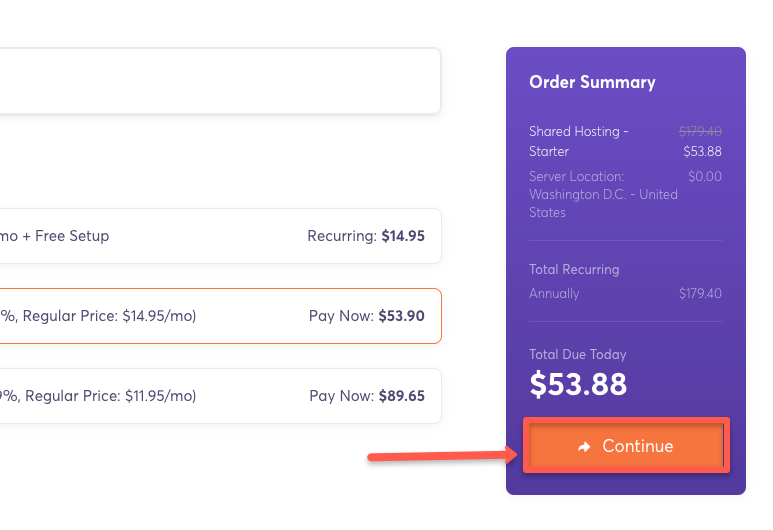Click Shared Hosting - Starter line item
This screenshot has width=773, height=530.
[x=578, y=141]
